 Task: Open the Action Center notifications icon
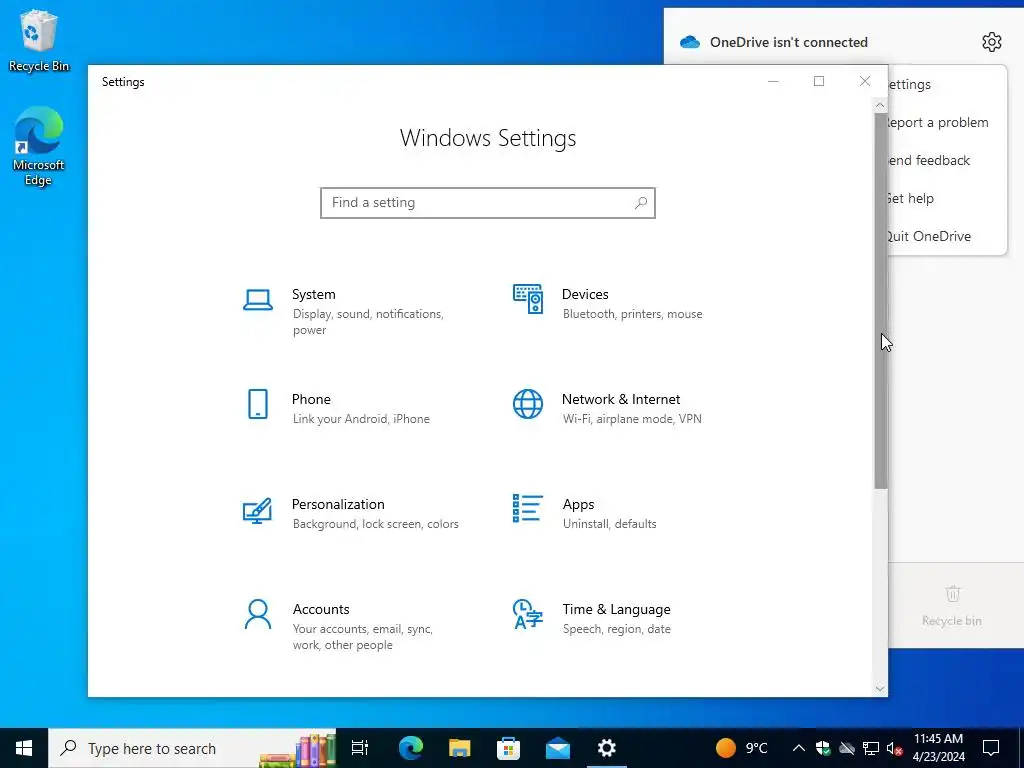coord(991,748)
